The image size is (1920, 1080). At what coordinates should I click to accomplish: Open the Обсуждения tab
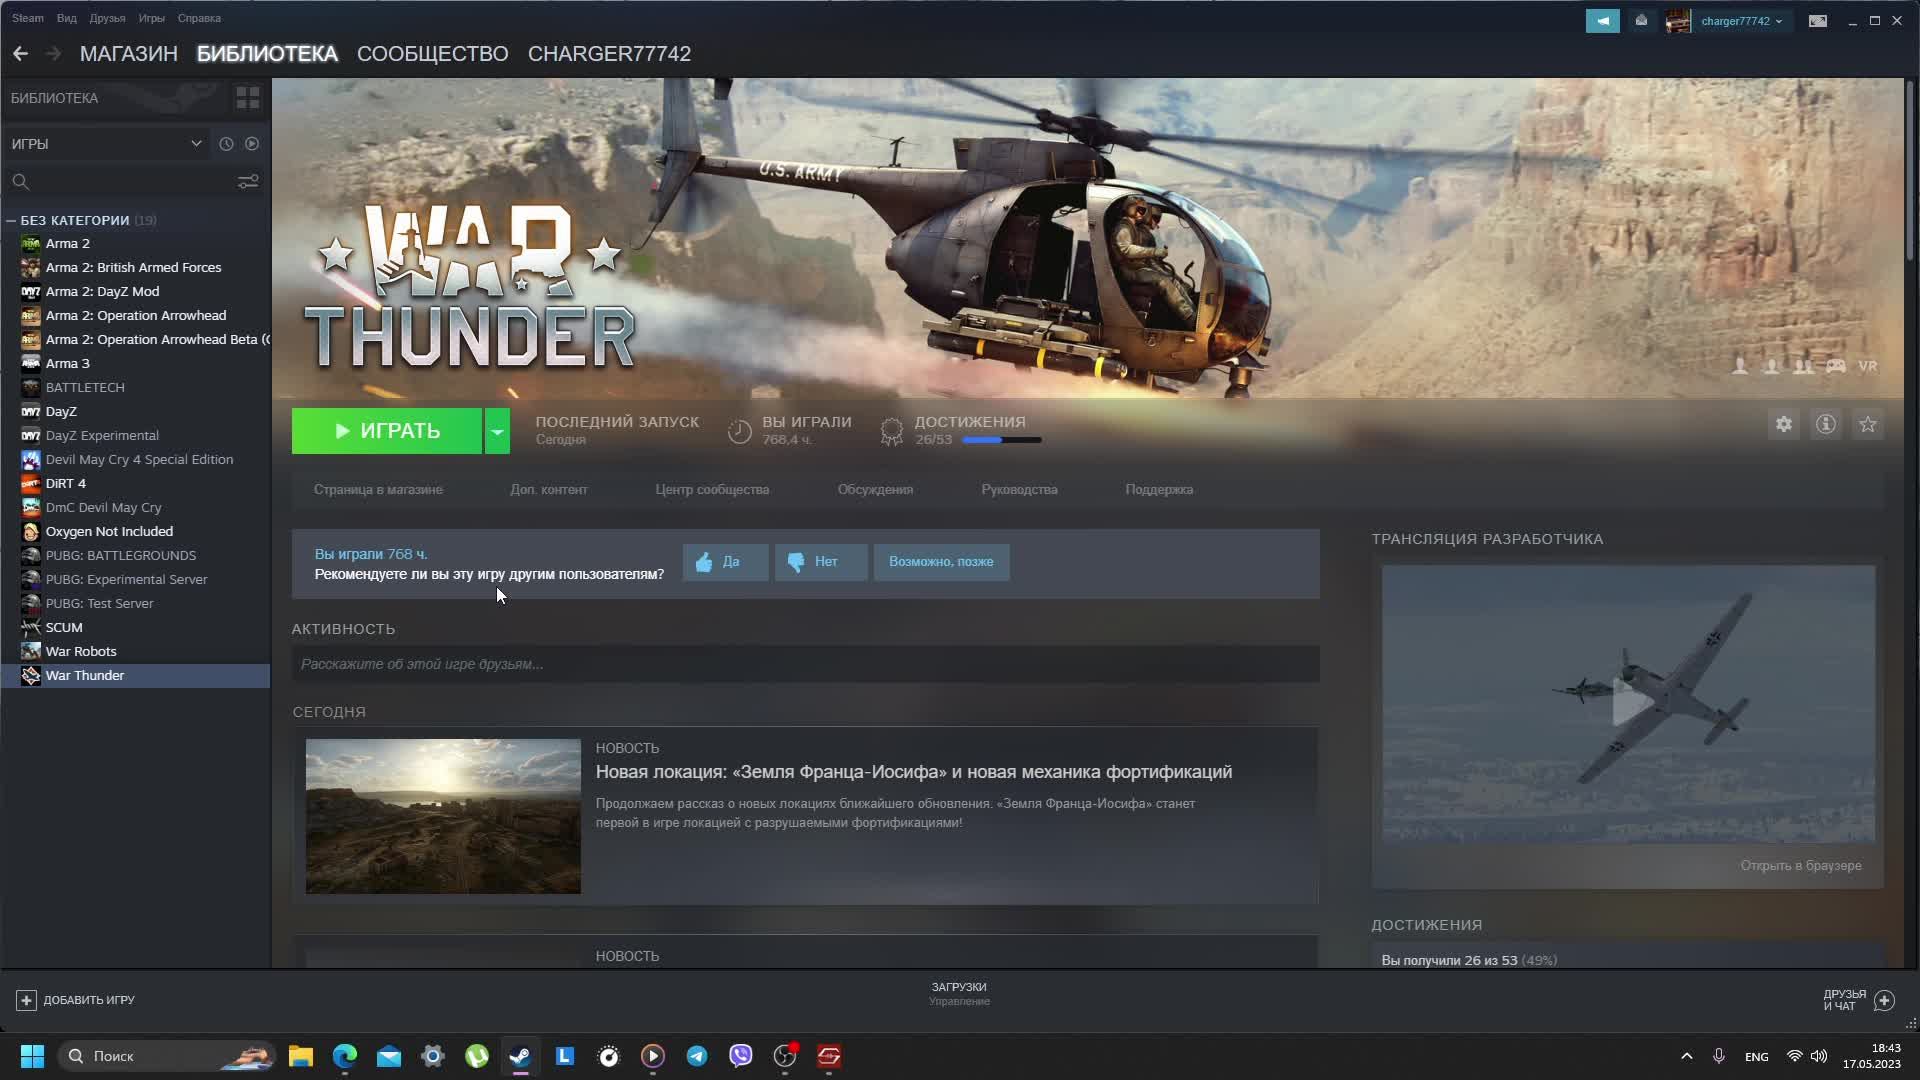point(875,489)
